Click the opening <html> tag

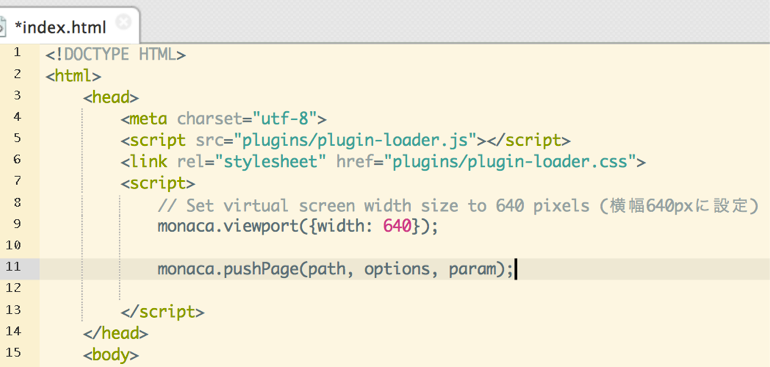(x=74, y=76)
